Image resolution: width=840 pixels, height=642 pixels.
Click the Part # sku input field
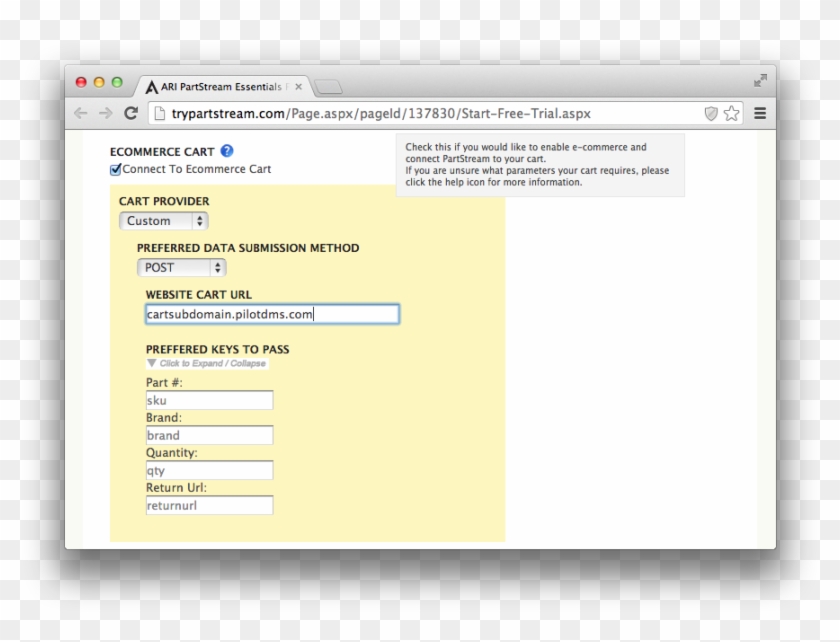pos(209,400)
